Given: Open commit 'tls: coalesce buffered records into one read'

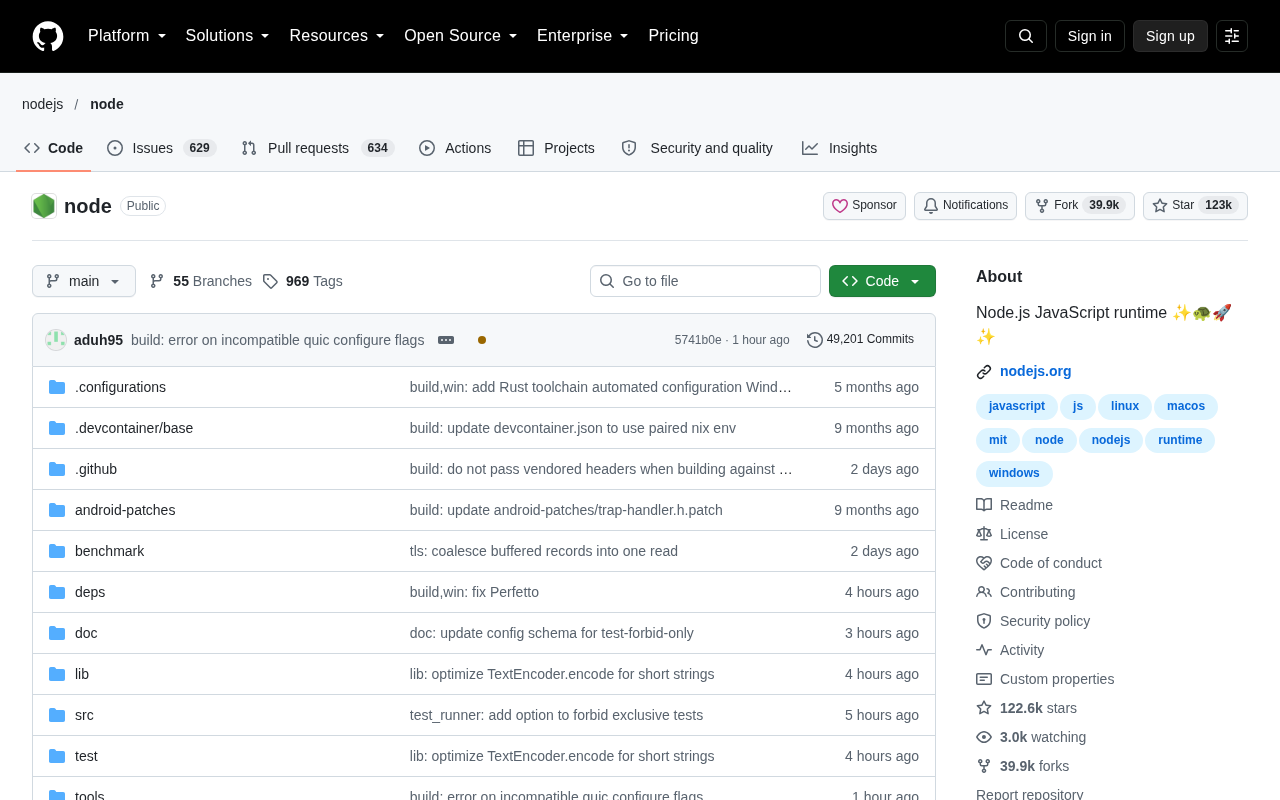Looking at the screenshot, I should pyautogui.click(x=544, y=551).
